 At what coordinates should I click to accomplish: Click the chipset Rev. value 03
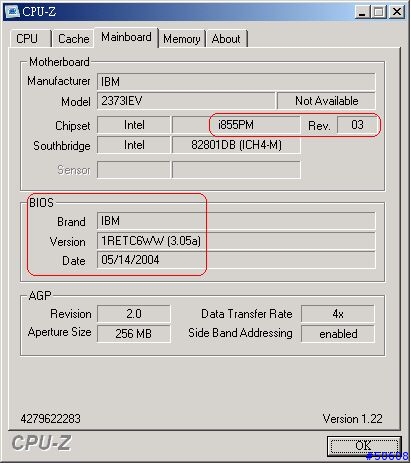[x=356, y=125]
